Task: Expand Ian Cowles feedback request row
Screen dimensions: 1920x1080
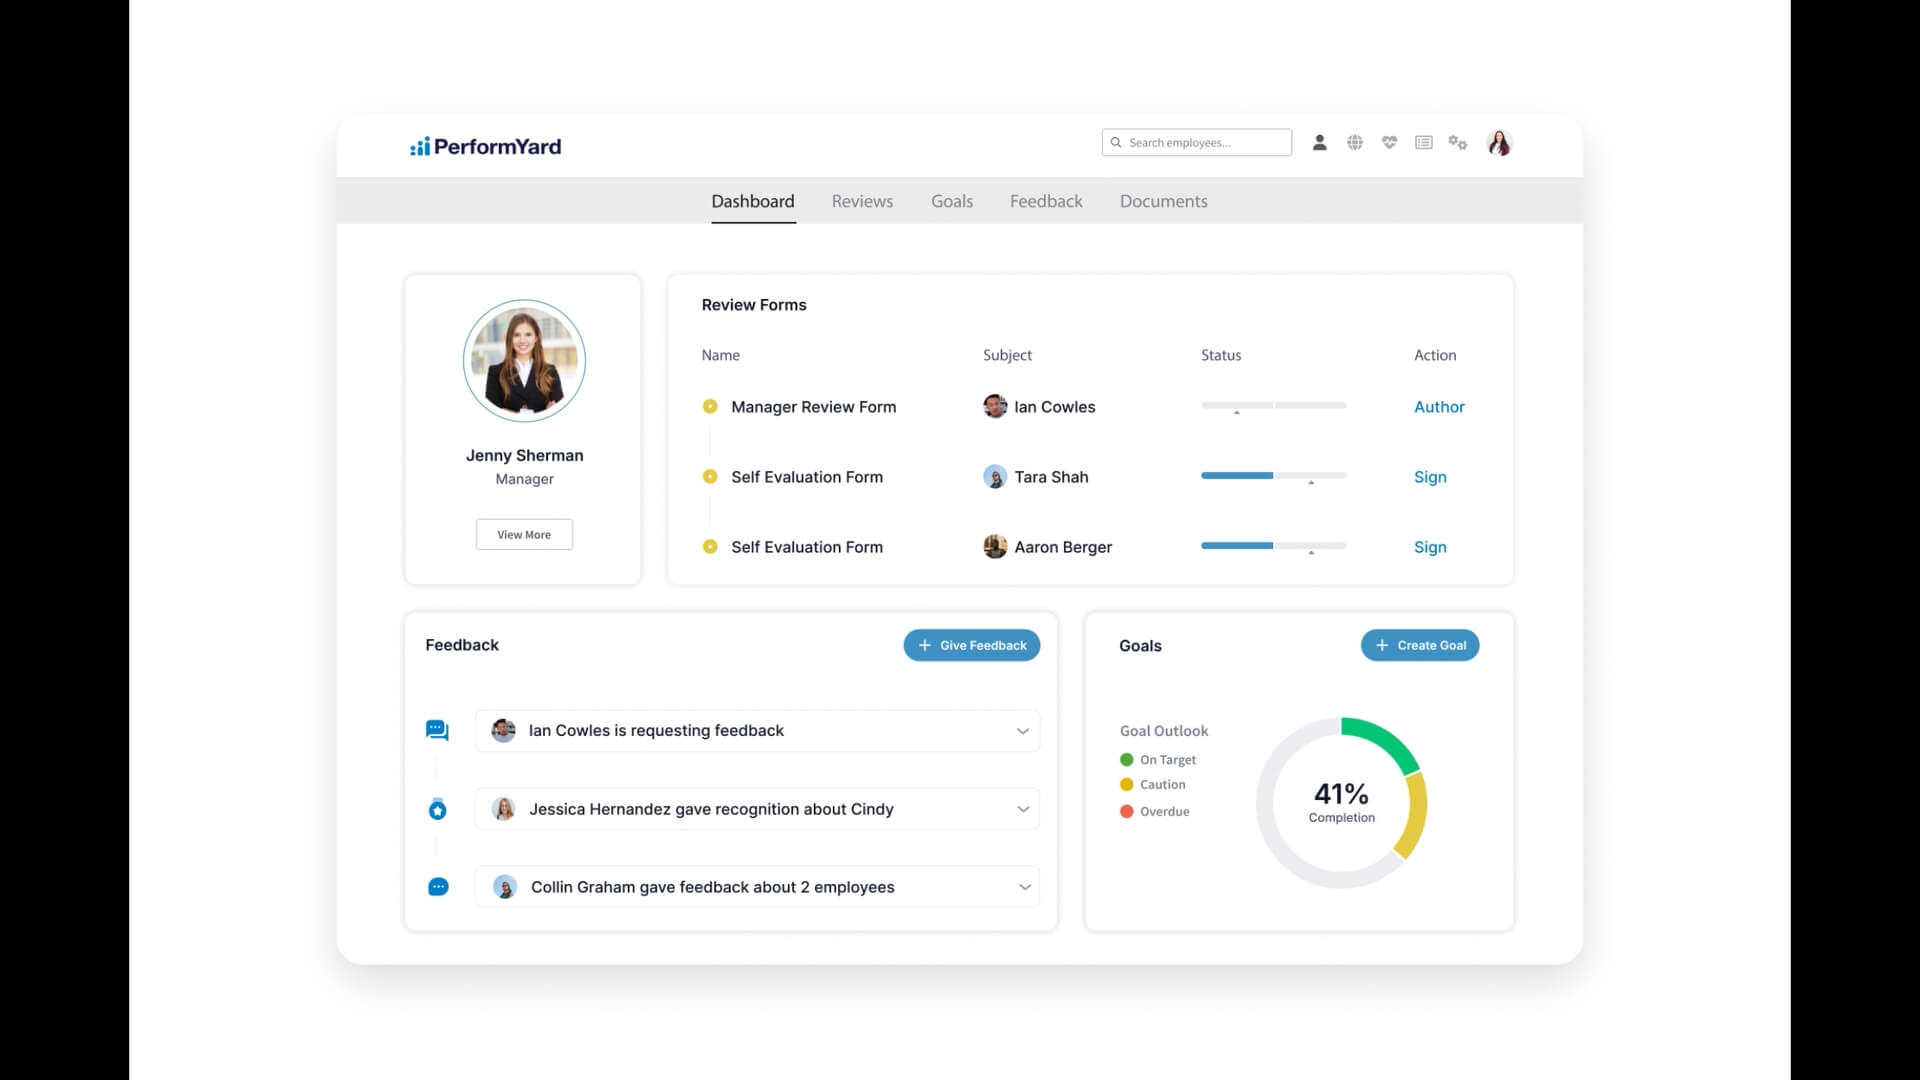Action: click(x=1022, y=731)
